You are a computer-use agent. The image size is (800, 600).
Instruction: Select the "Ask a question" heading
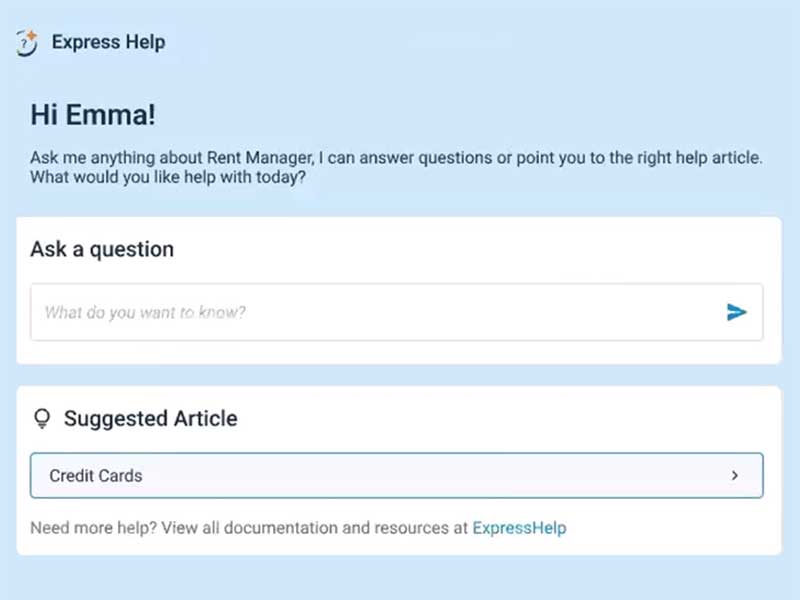click(102, 250)
